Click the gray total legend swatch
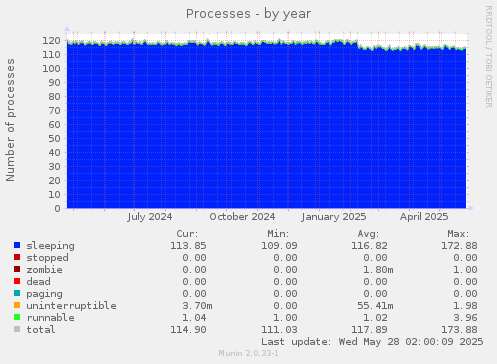Image resolution: width=497 pixels, height=364 pixels. tap(17, 329)
